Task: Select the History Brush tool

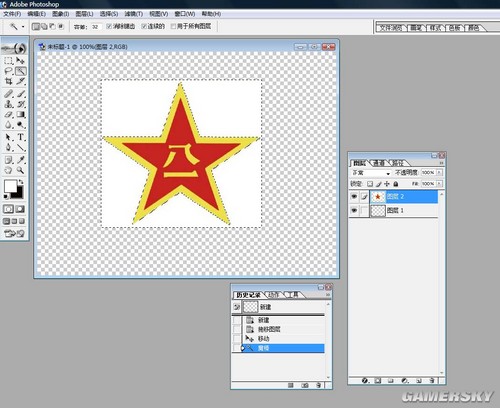Action: [20, 104]
